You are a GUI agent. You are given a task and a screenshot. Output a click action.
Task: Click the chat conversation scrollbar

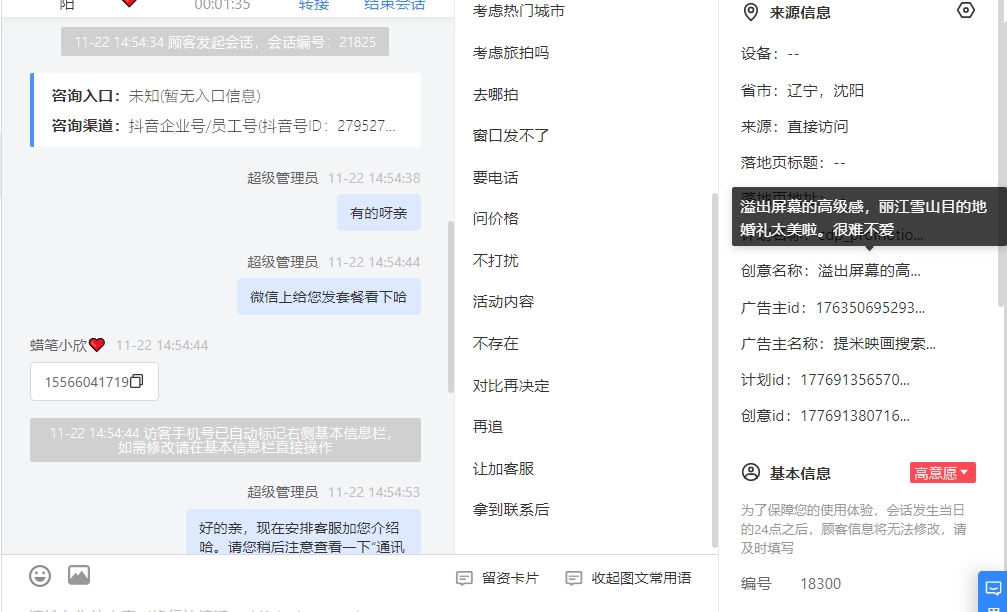[x=451, y=307]
